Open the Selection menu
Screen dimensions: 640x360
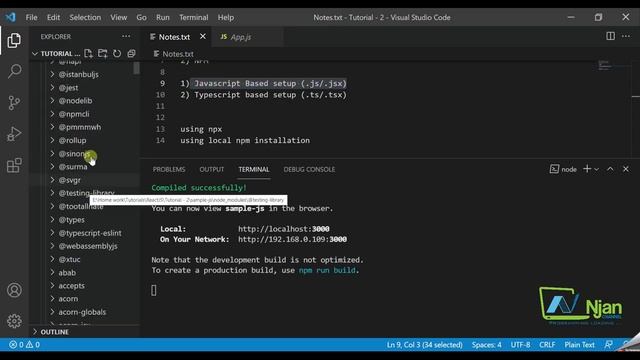click(x=85, y=18)
